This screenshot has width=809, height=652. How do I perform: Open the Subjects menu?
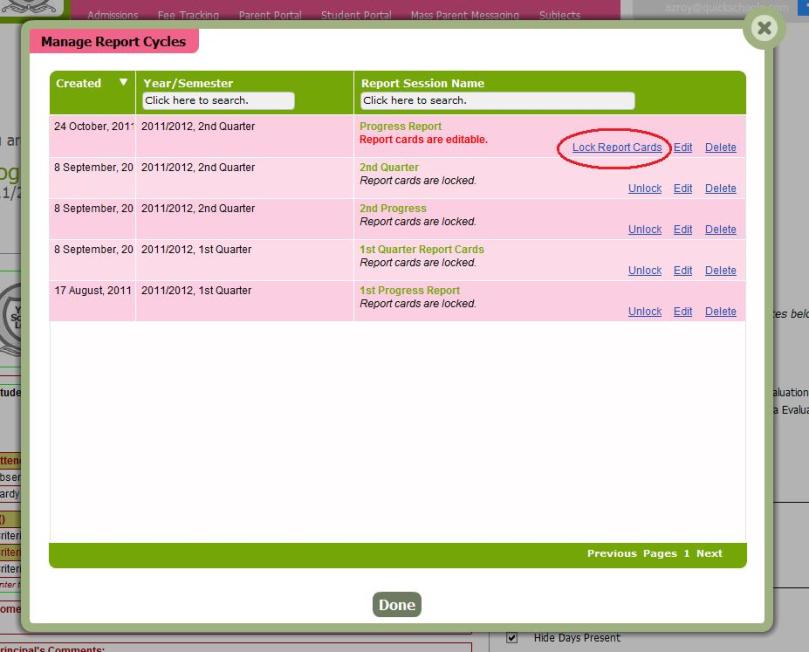click(560, 15)
